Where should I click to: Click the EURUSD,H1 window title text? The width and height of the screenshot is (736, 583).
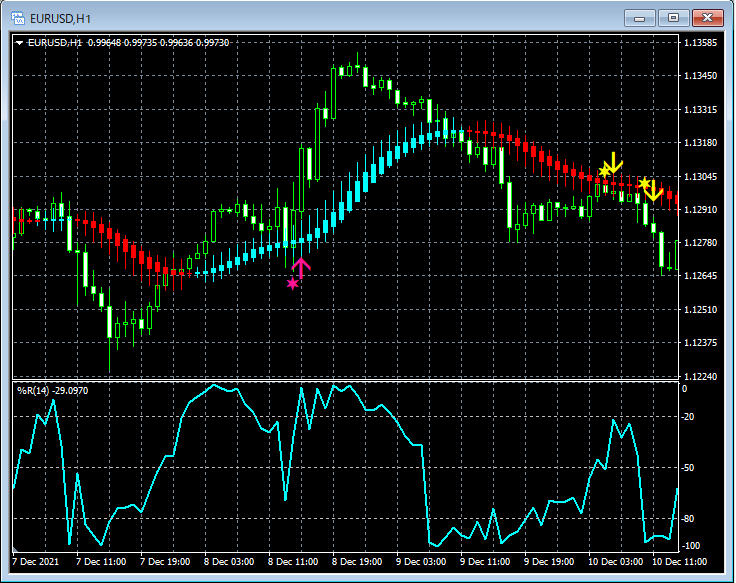60,19
